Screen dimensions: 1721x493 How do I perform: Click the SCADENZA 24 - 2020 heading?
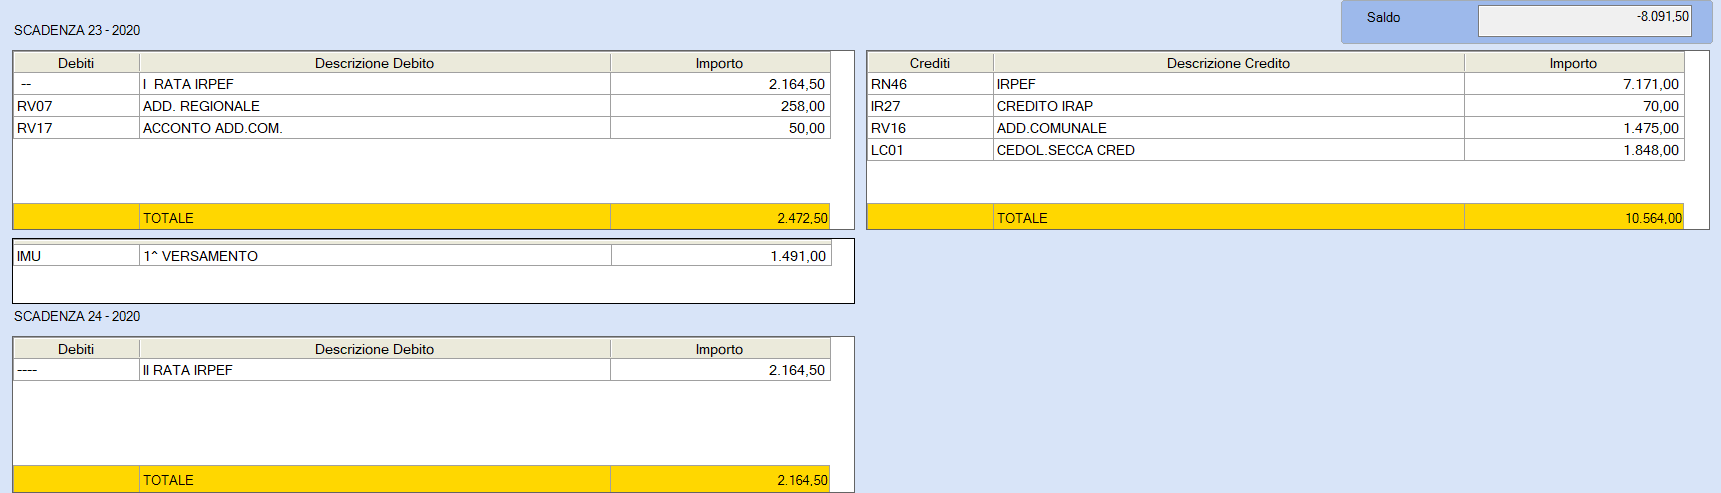[x=77, y=316]
